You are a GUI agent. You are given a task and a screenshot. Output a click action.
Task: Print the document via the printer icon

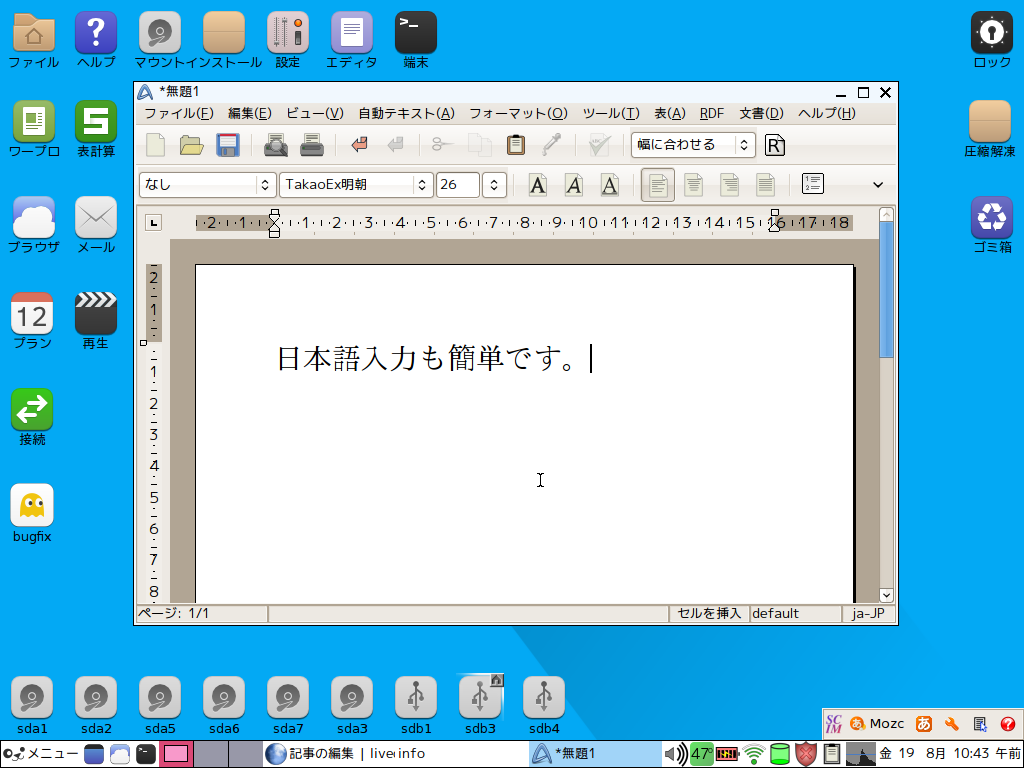312,145
